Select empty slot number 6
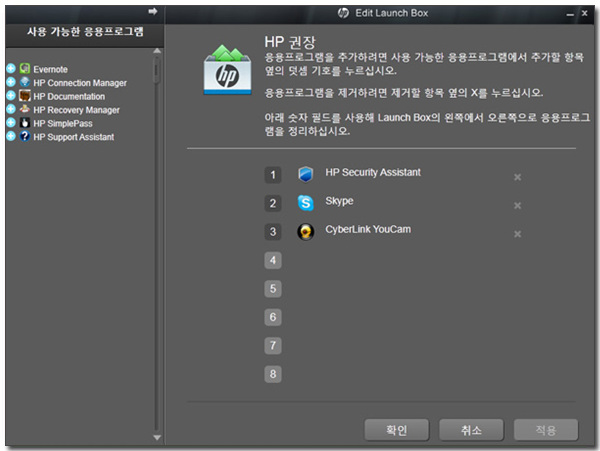Image resolution: width=600 pixels, height=451 pixels. pyautogui.click(x=273, y=317)
